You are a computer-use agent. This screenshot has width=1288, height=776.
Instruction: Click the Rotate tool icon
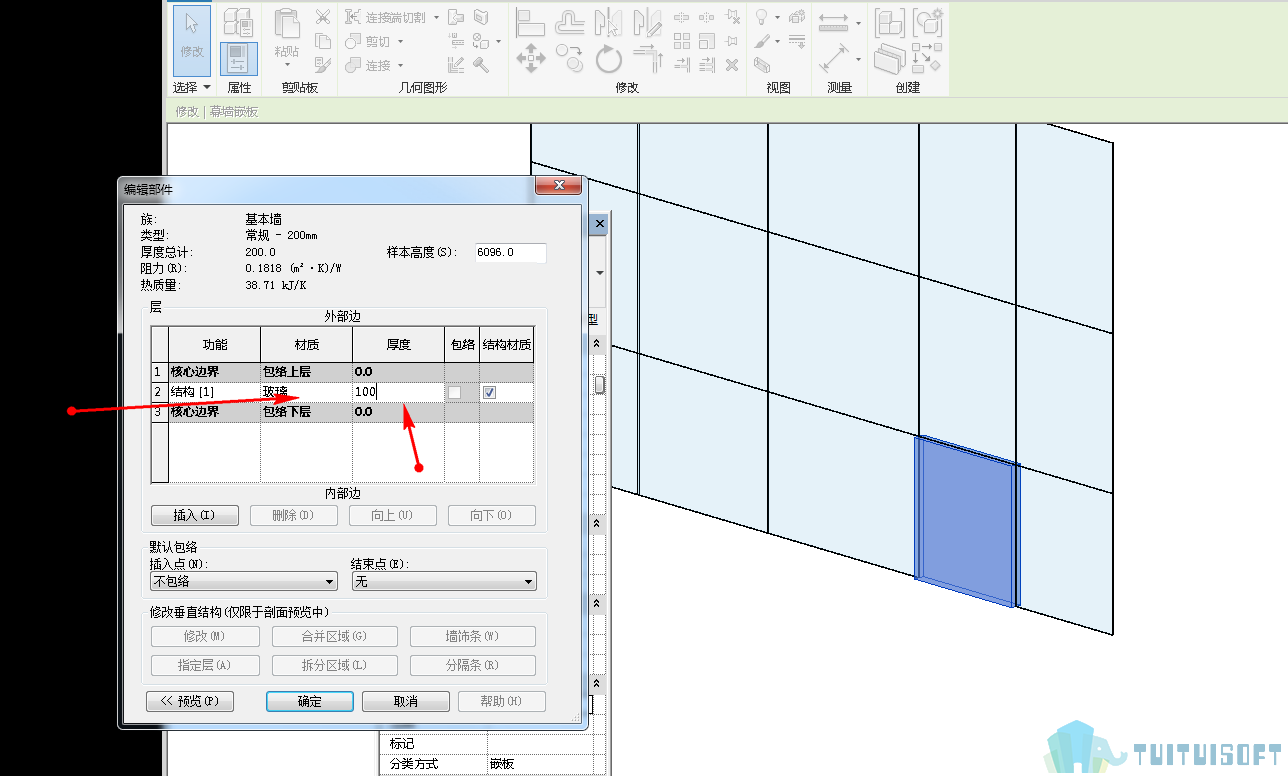pos(609,59)
